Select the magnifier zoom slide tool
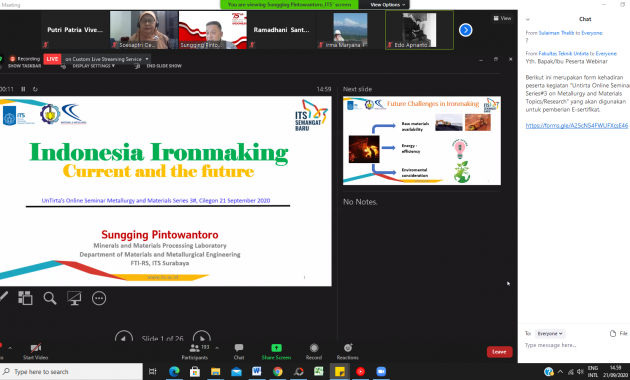 pyautogui.click(x=50, y=298)
